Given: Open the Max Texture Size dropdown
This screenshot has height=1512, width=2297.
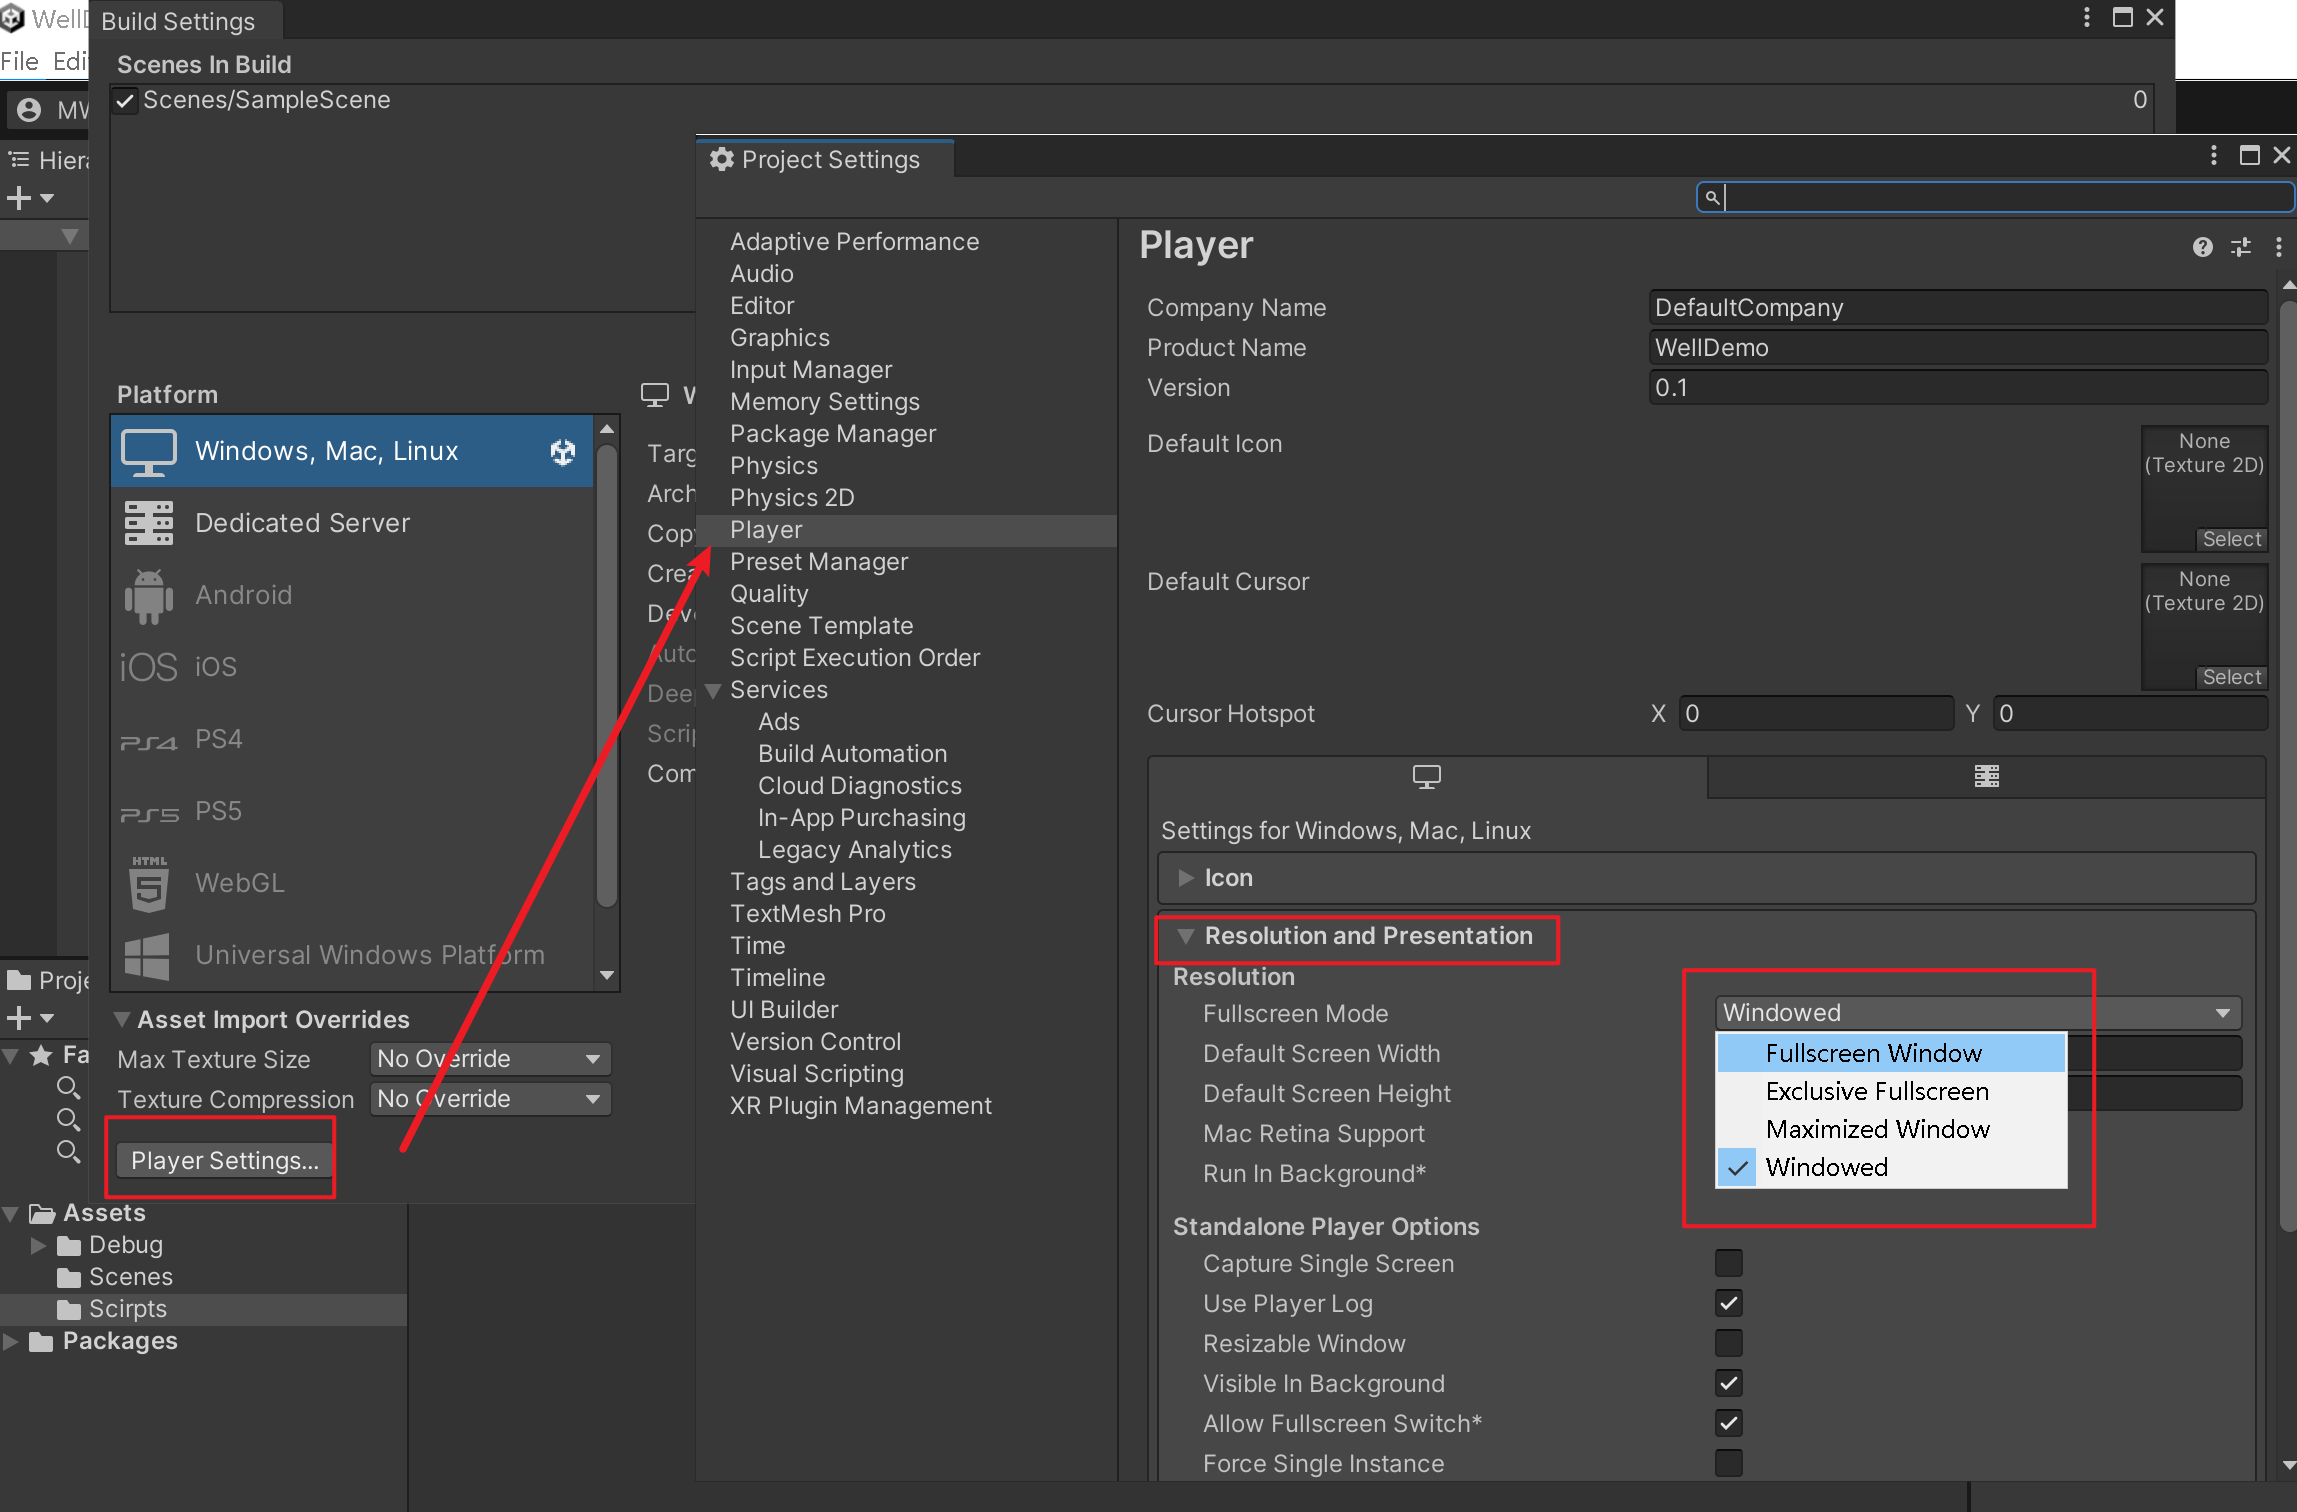Looking at the screenshot, I should (x=489, y=1058).
